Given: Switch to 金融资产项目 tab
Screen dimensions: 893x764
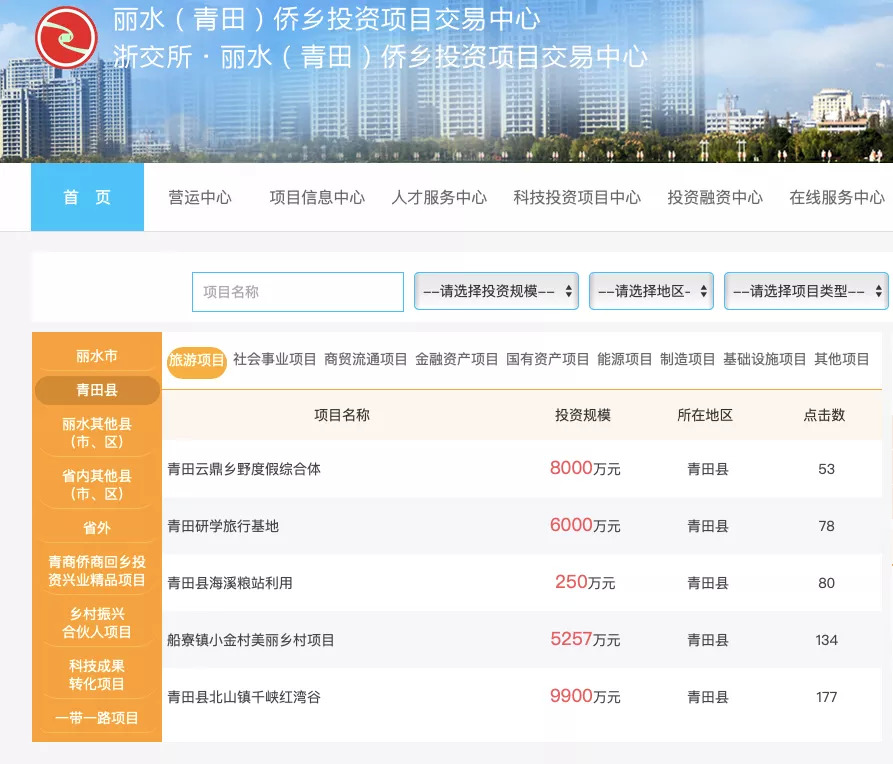Looking at the screenshot, I should (456, 359).
